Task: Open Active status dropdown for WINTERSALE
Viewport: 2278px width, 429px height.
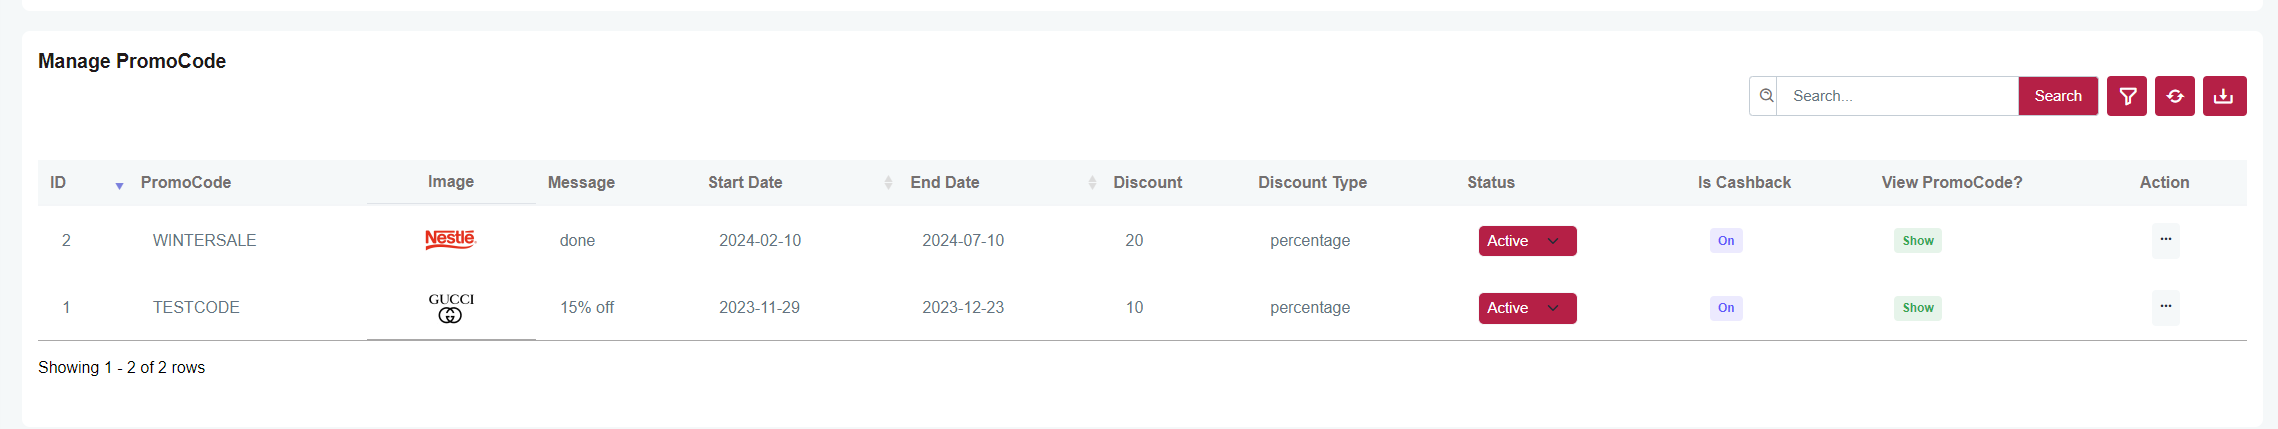Action: click(x=1527, y=241)
